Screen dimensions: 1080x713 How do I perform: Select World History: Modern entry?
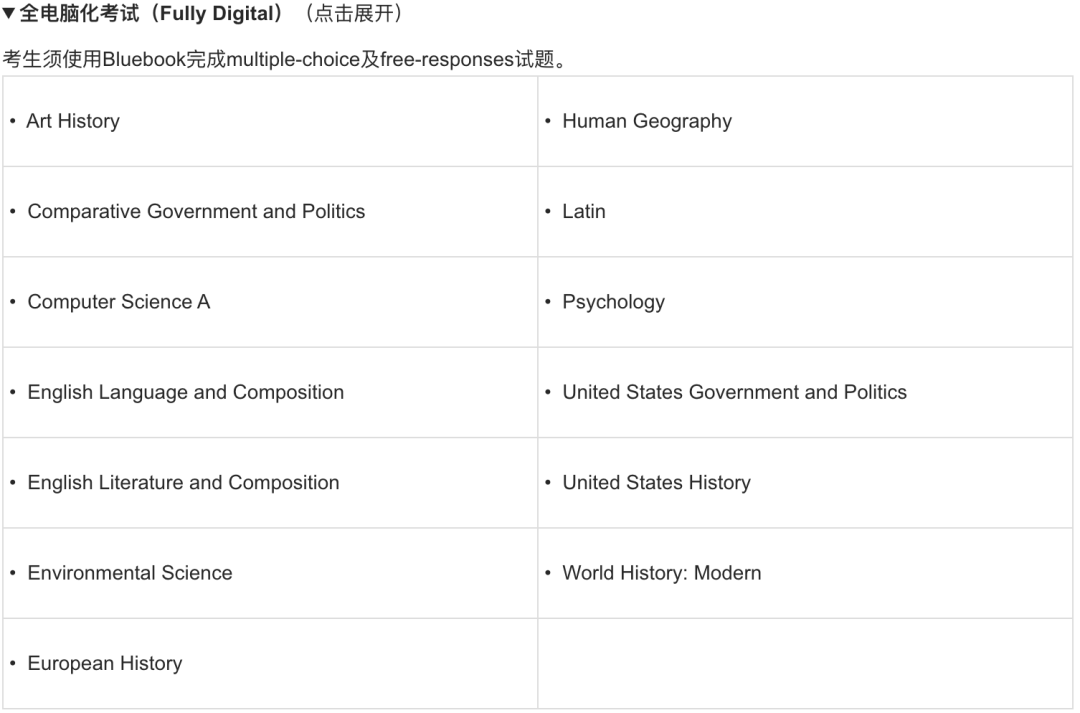point(661,573)
